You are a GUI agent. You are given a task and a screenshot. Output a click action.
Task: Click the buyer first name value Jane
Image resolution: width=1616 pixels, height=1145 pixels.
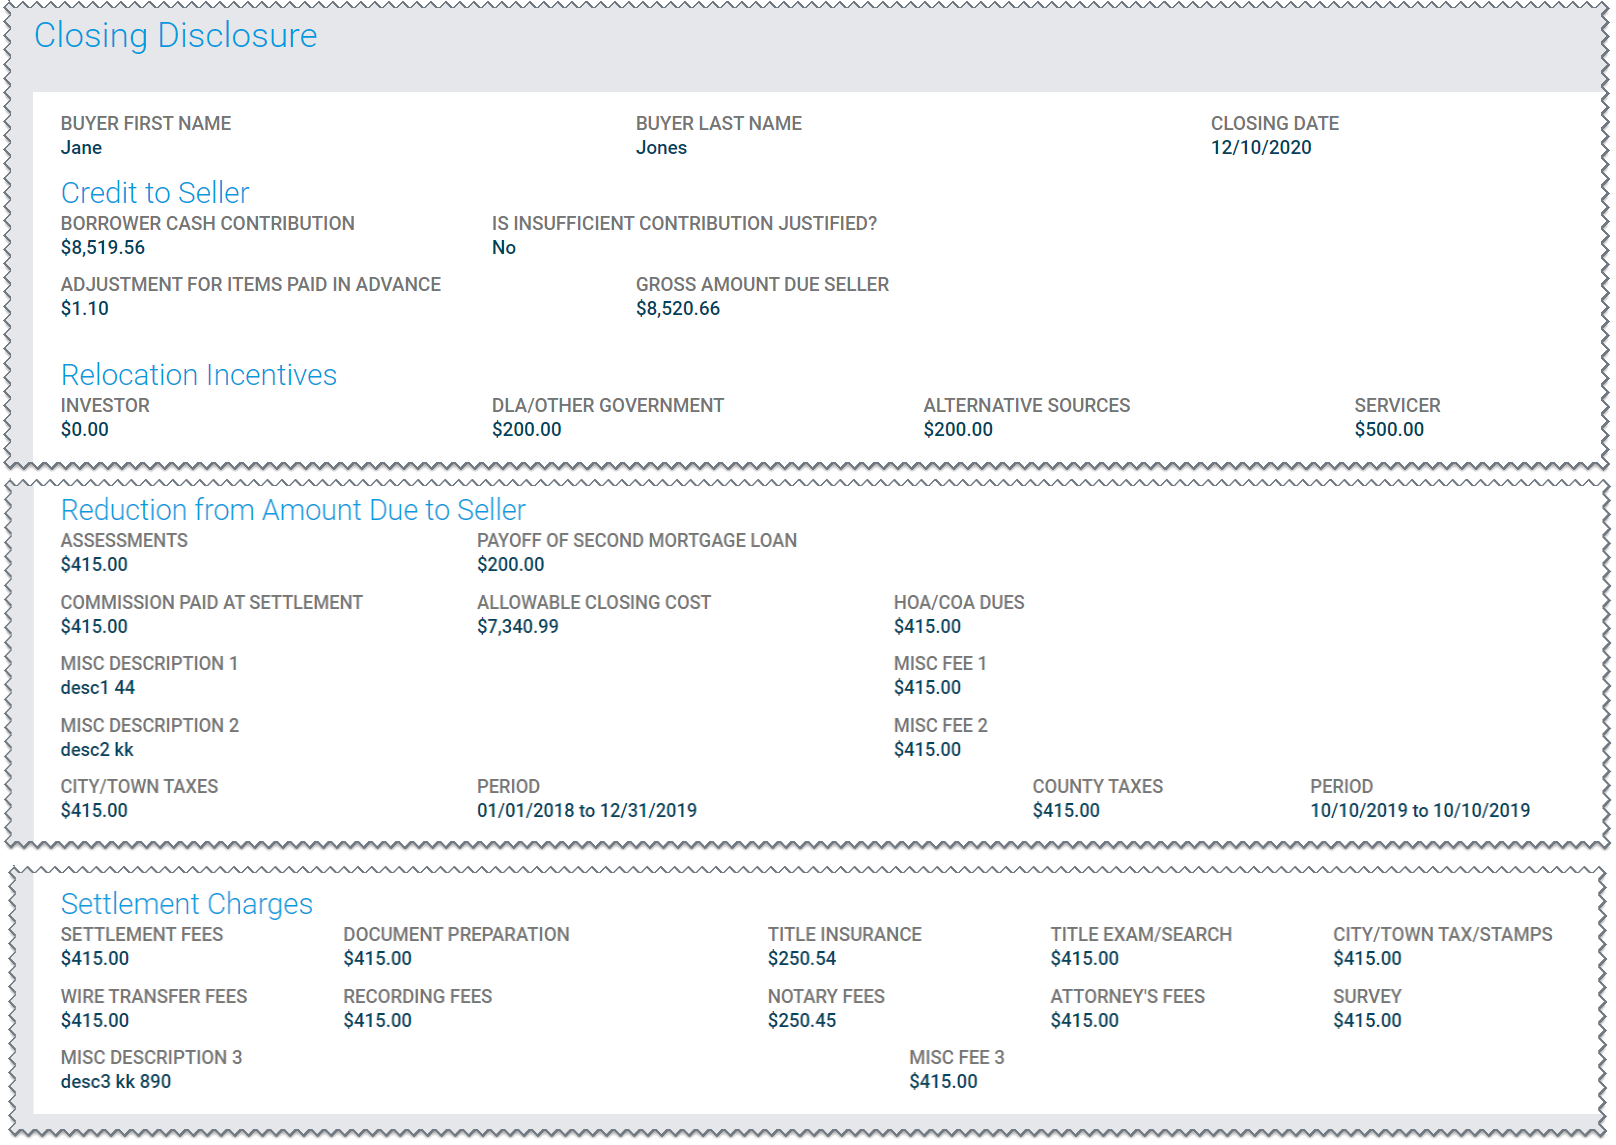[81, 148]
